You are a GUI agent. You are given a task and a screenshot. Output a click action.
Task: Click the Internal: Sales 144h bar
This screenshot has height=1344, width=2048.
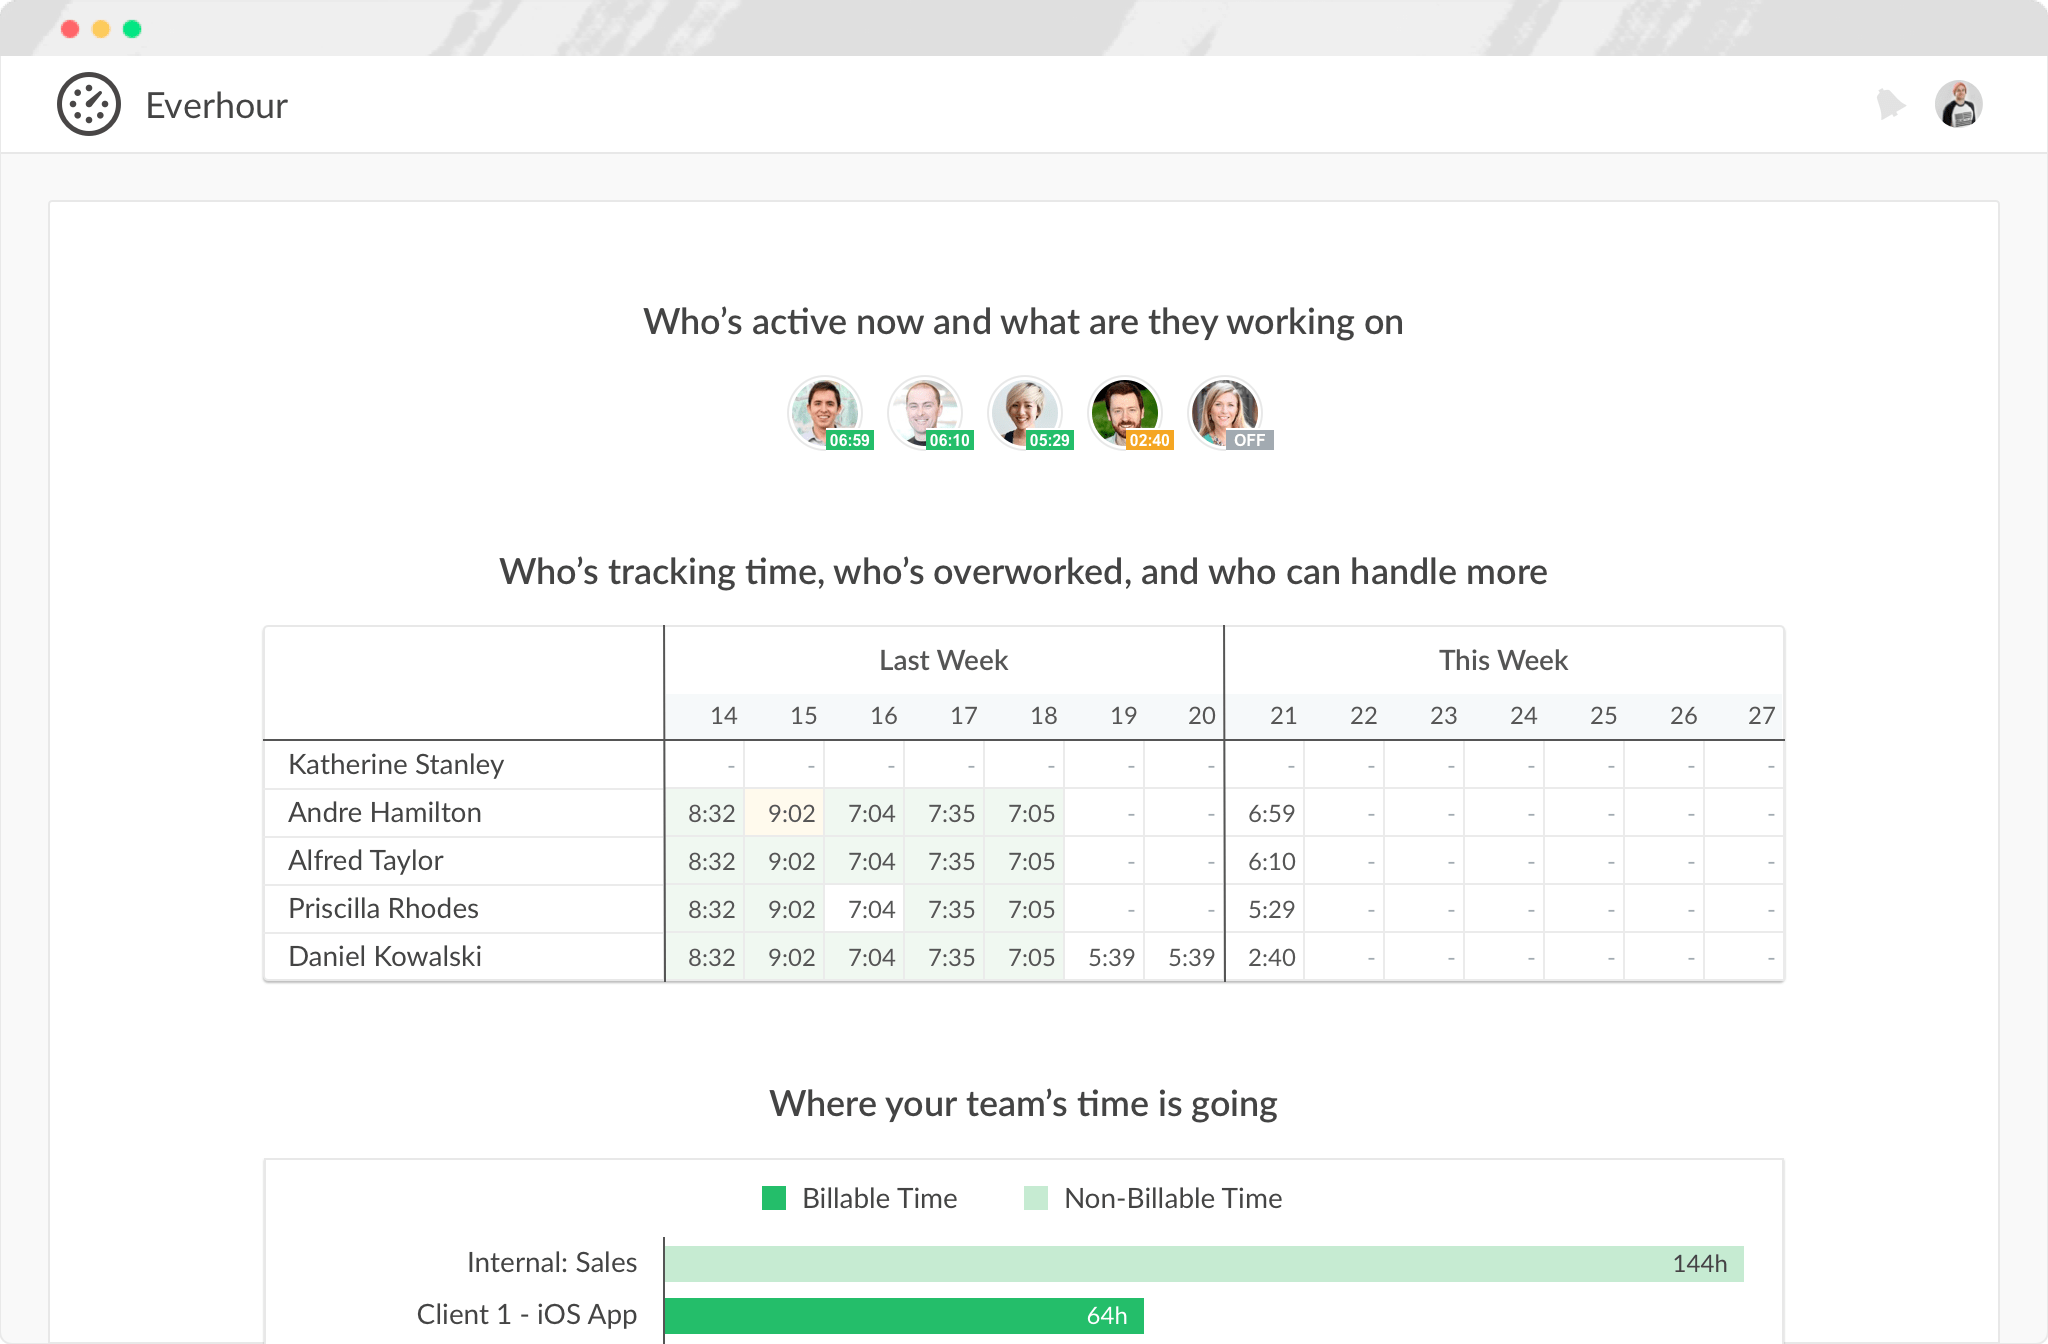click(1204, 1264)
